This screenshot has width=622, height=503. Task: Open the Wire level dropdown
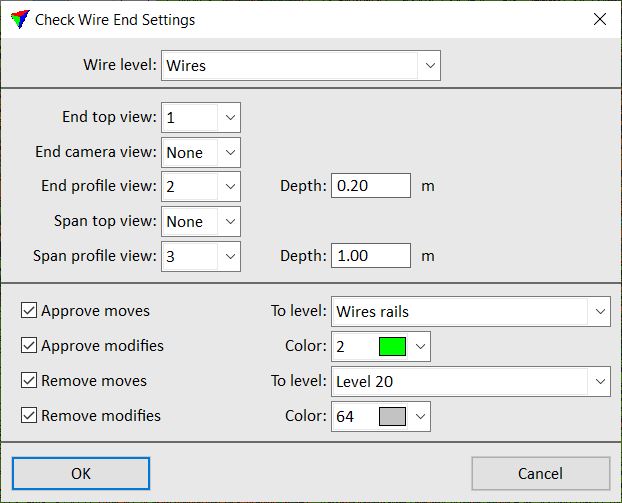[x=301, y=65]
